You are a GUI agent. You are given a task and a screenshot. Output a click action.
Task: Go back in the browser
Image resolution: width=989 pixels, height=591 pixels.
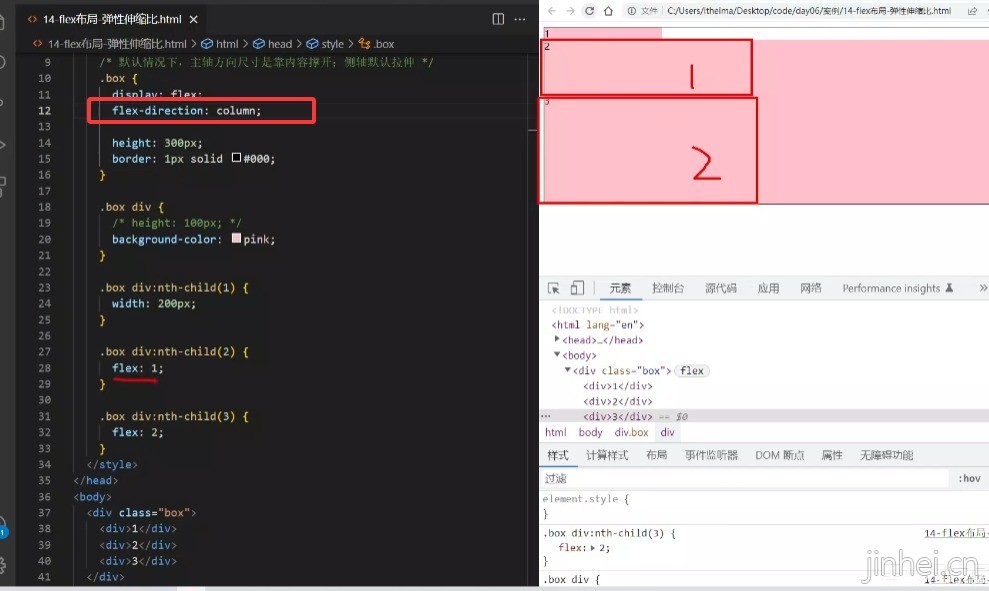pos(552,11)
